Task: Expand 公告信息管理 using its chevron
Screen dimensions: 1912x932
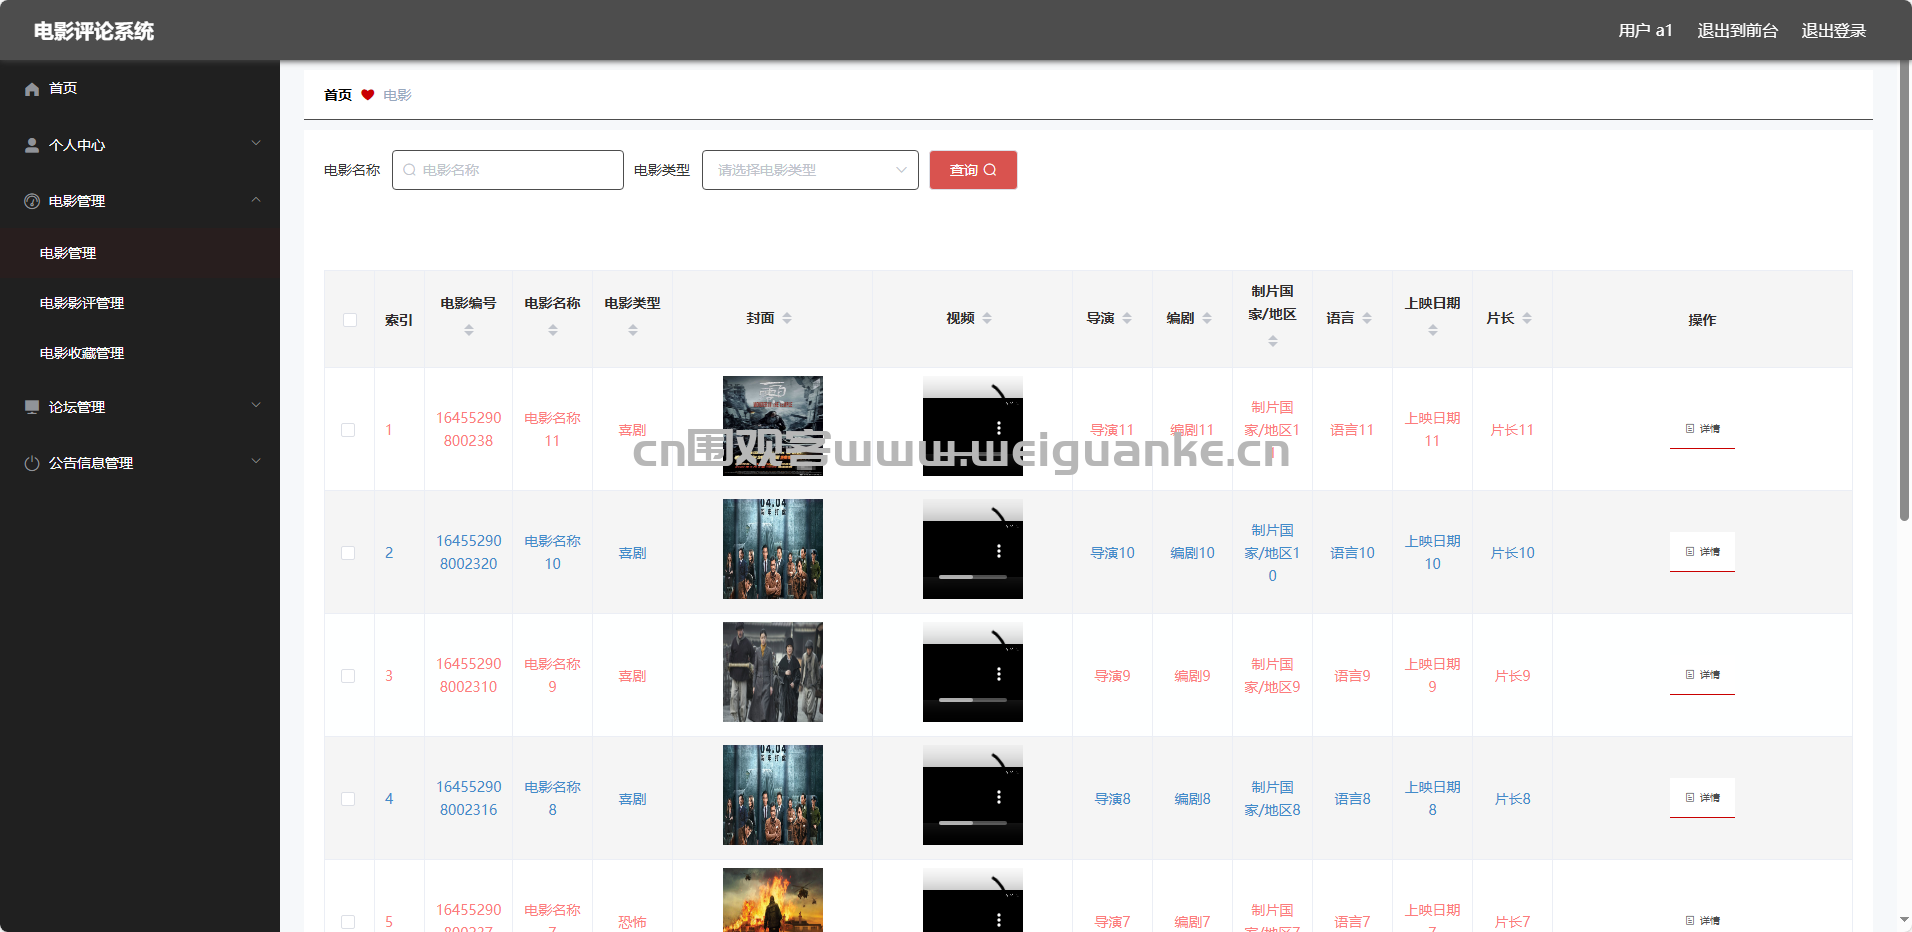Action: pyautogui.click(x=256, y=461)
